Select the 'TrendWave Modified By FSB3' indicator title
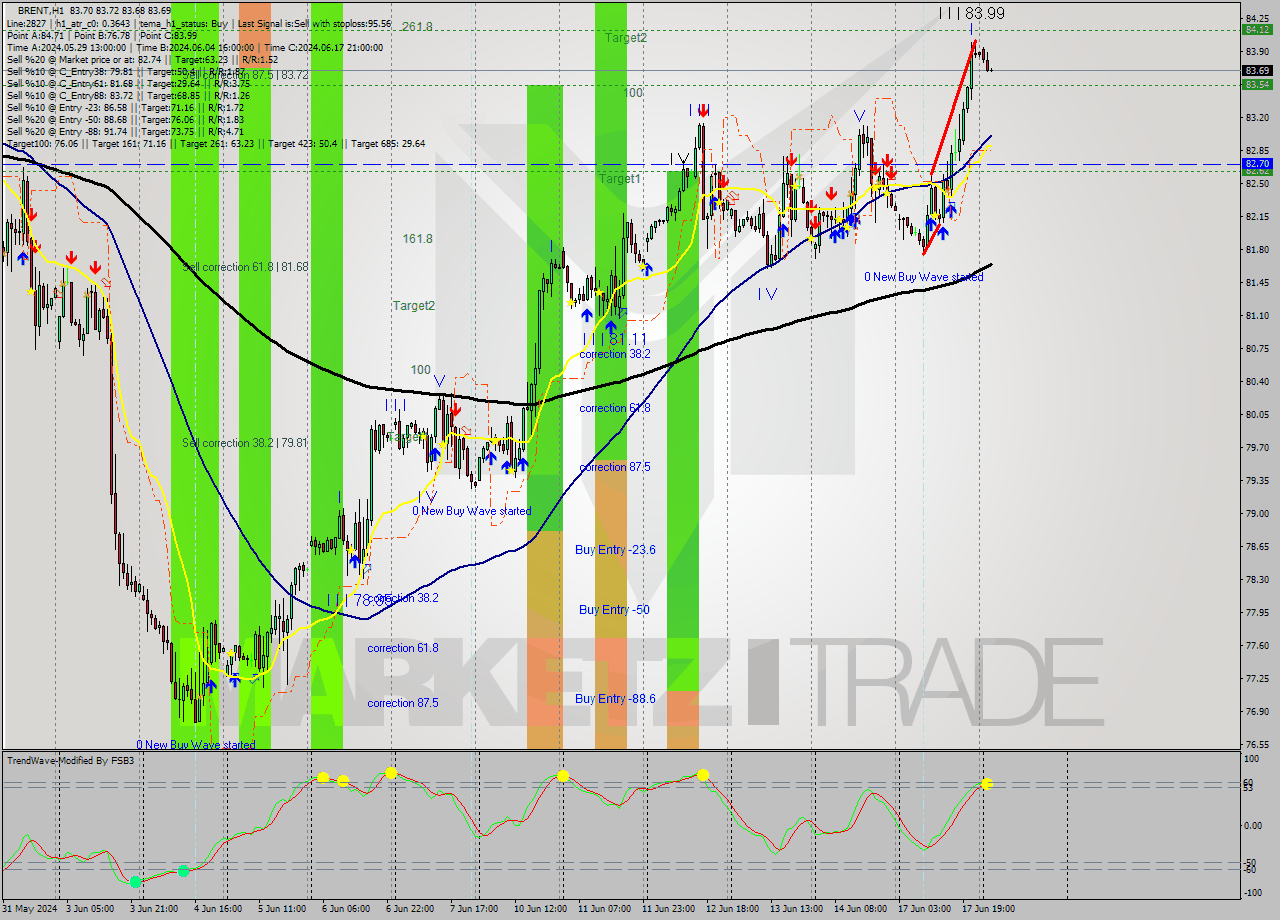 coord(70,761)
